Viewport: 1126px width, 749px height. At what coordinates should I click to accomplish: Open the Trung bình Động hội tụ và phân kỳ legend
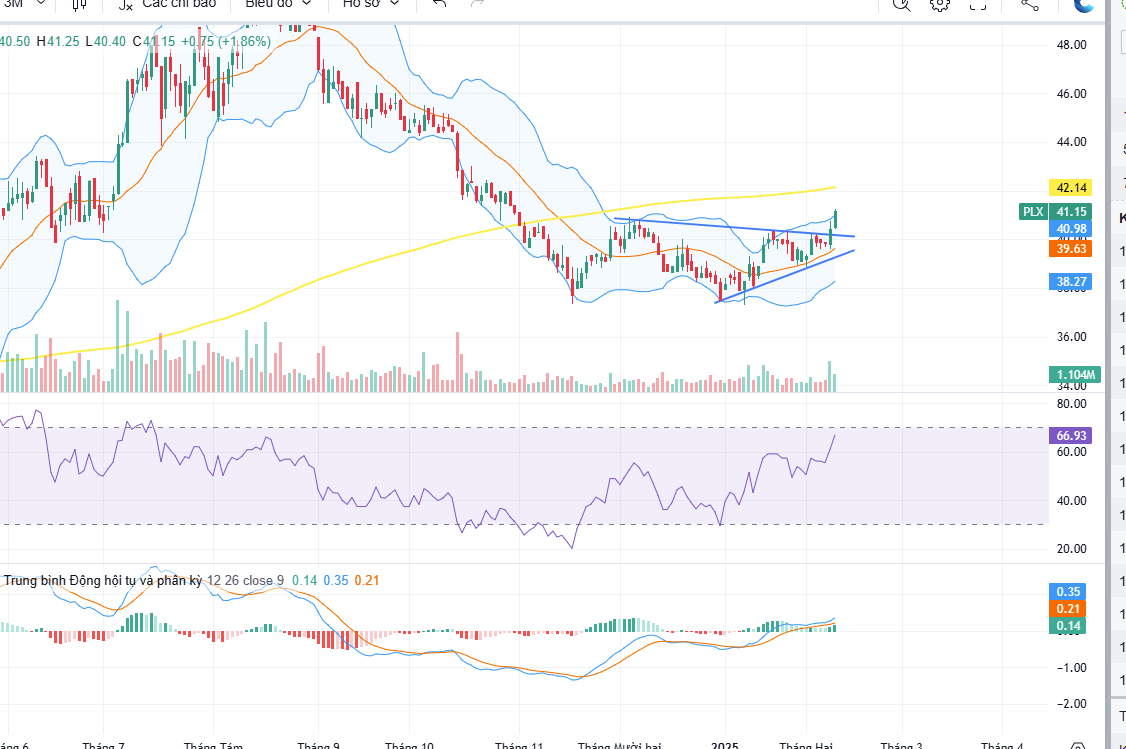coord(103,580)
